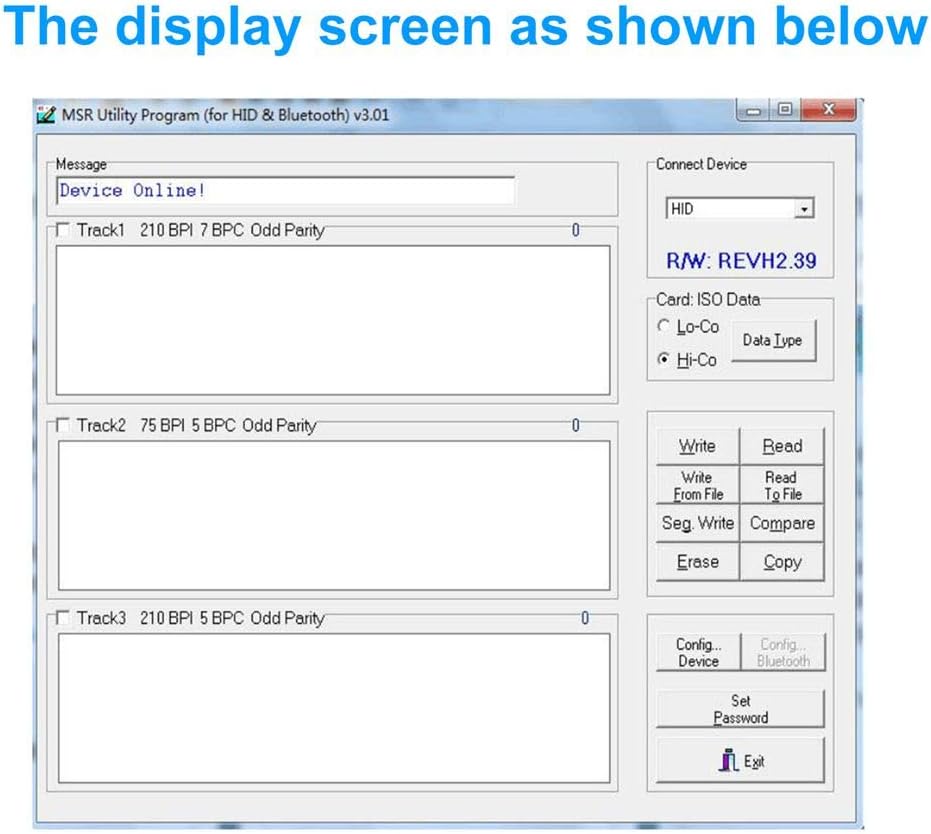
Task: Choose Write From File
Action: tap(697, 485)
